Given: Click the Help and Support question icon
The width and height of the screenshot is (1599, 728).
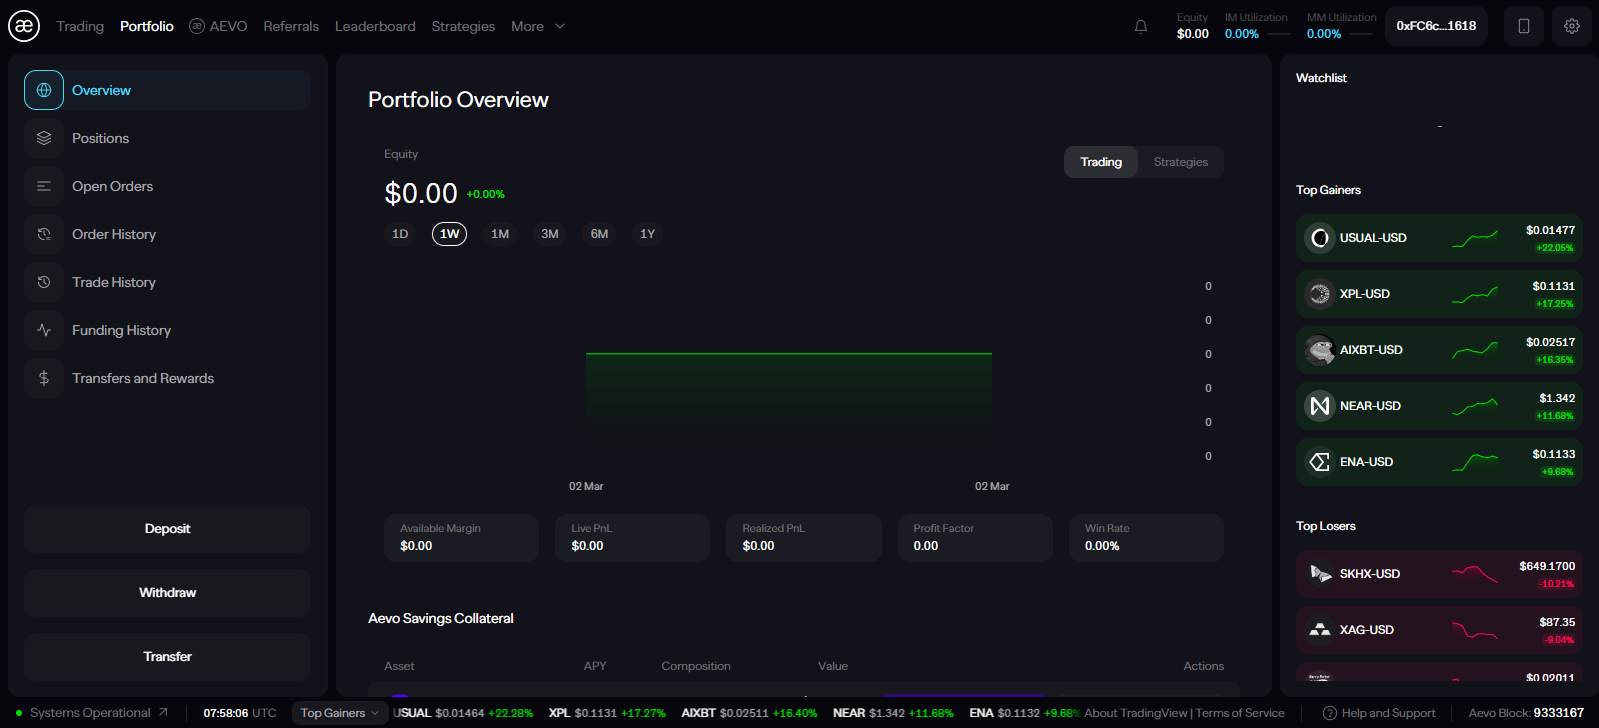Looking at the screenshot, I should [1329, 713].
